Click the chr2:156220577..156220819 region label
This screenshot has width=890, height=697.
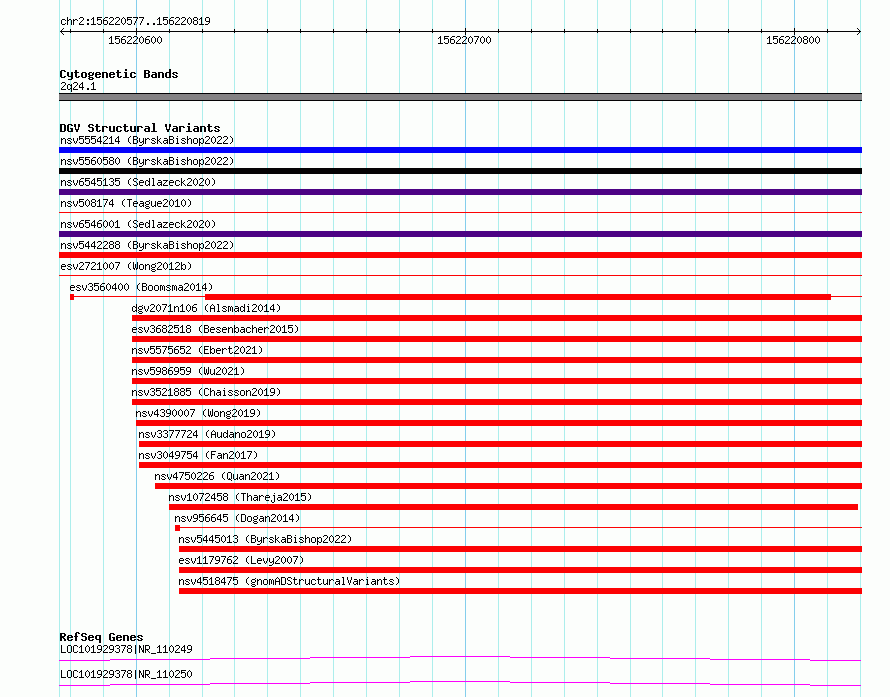click(x=135, y=21)
